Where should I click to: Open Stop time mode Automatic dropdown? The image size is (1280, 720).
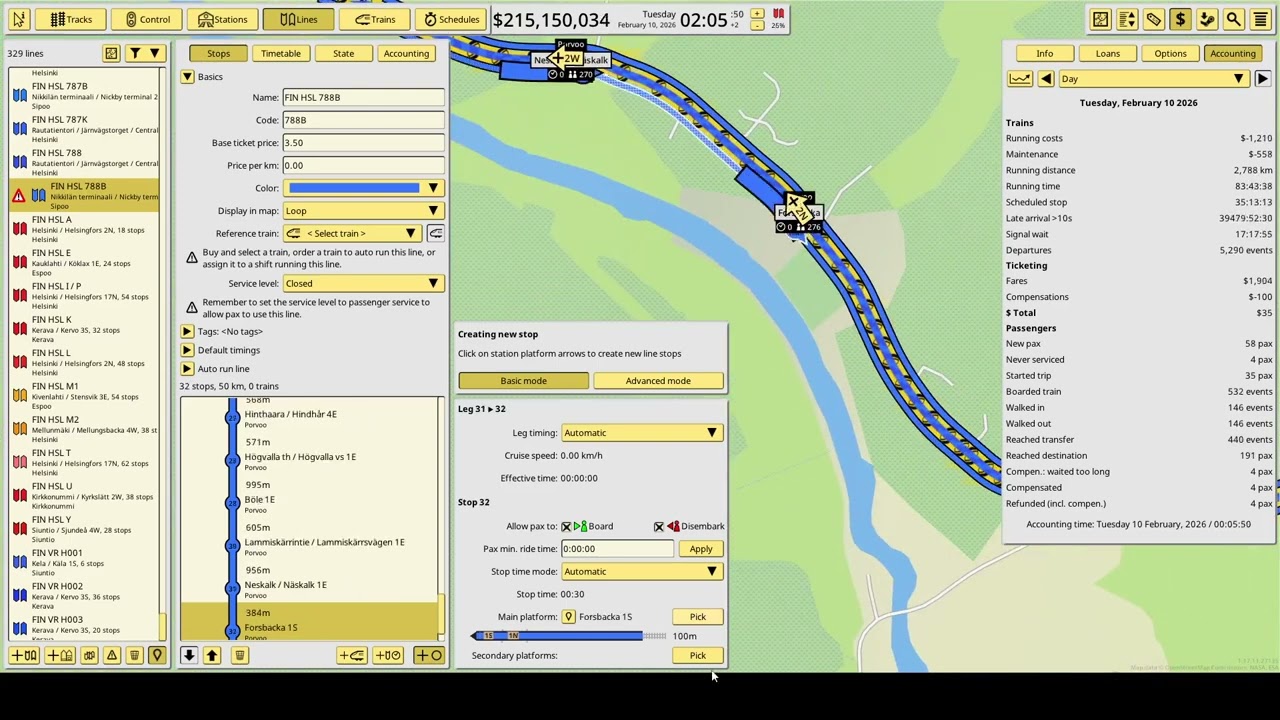(641, 571)
